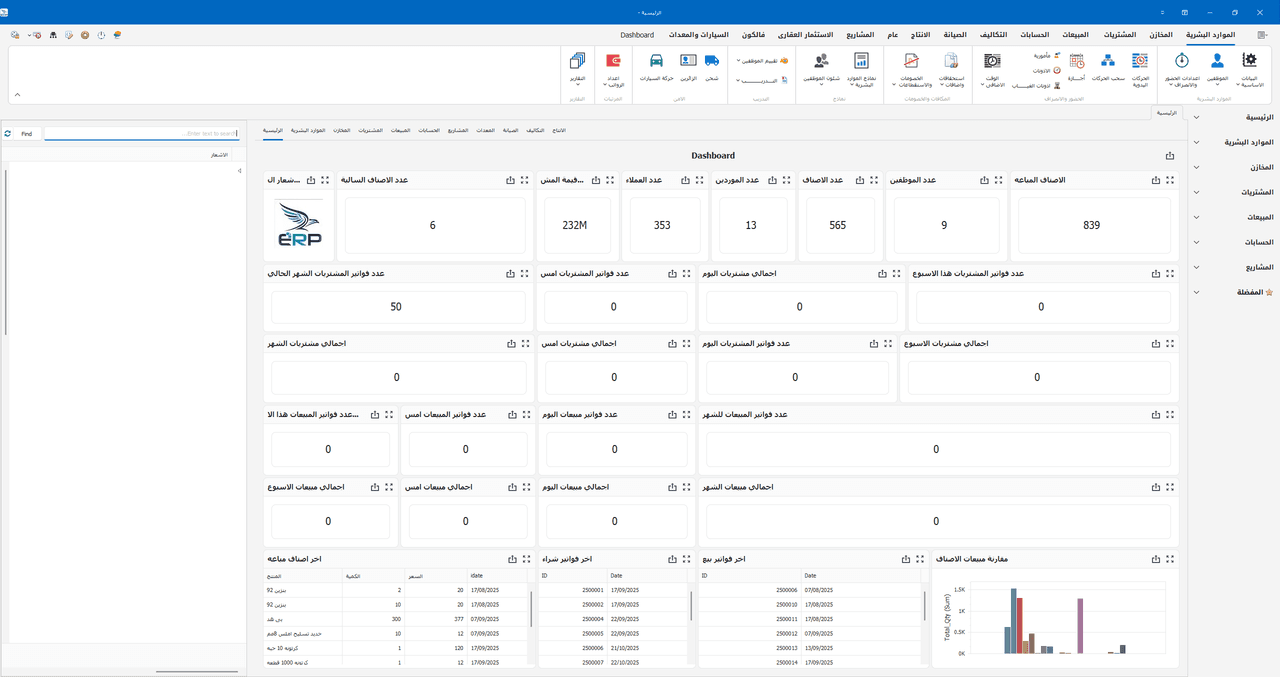Click invoice ID 2500006 in sales table

pos(787,591)
